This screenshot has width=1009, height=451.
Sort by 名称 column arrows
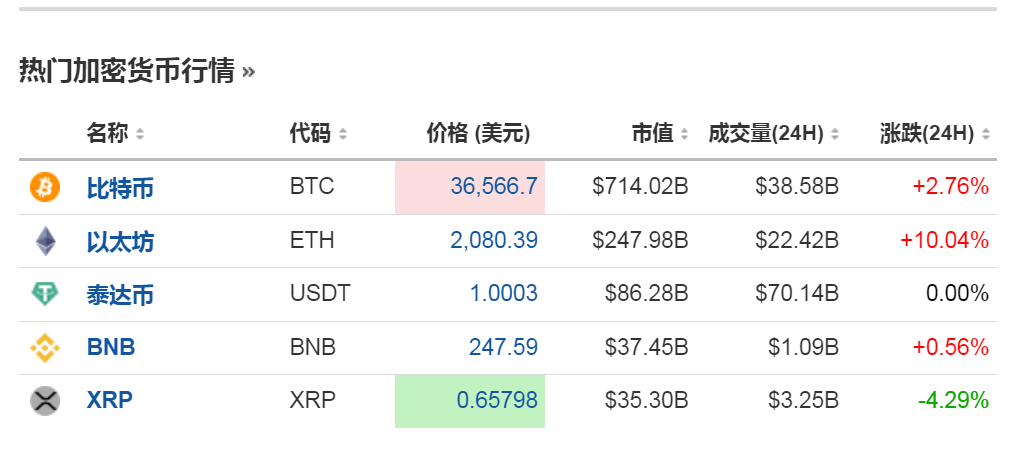click(140, 134)
